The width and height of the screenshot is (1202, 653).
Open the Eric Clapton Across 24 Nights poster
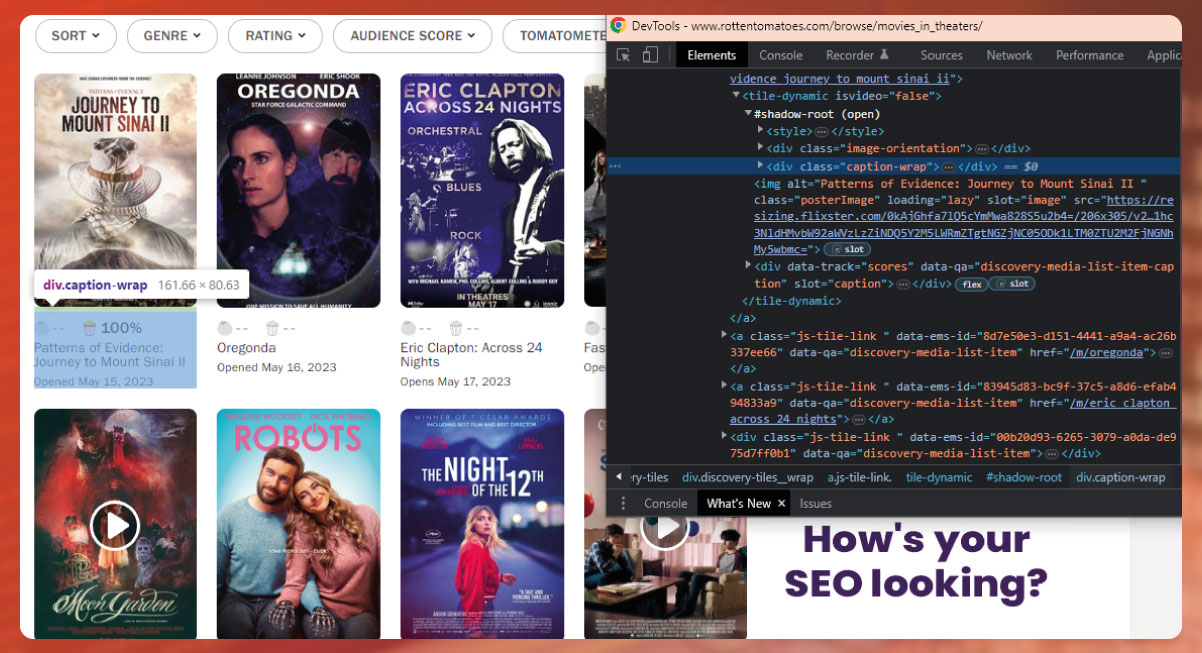pos(482,190)
